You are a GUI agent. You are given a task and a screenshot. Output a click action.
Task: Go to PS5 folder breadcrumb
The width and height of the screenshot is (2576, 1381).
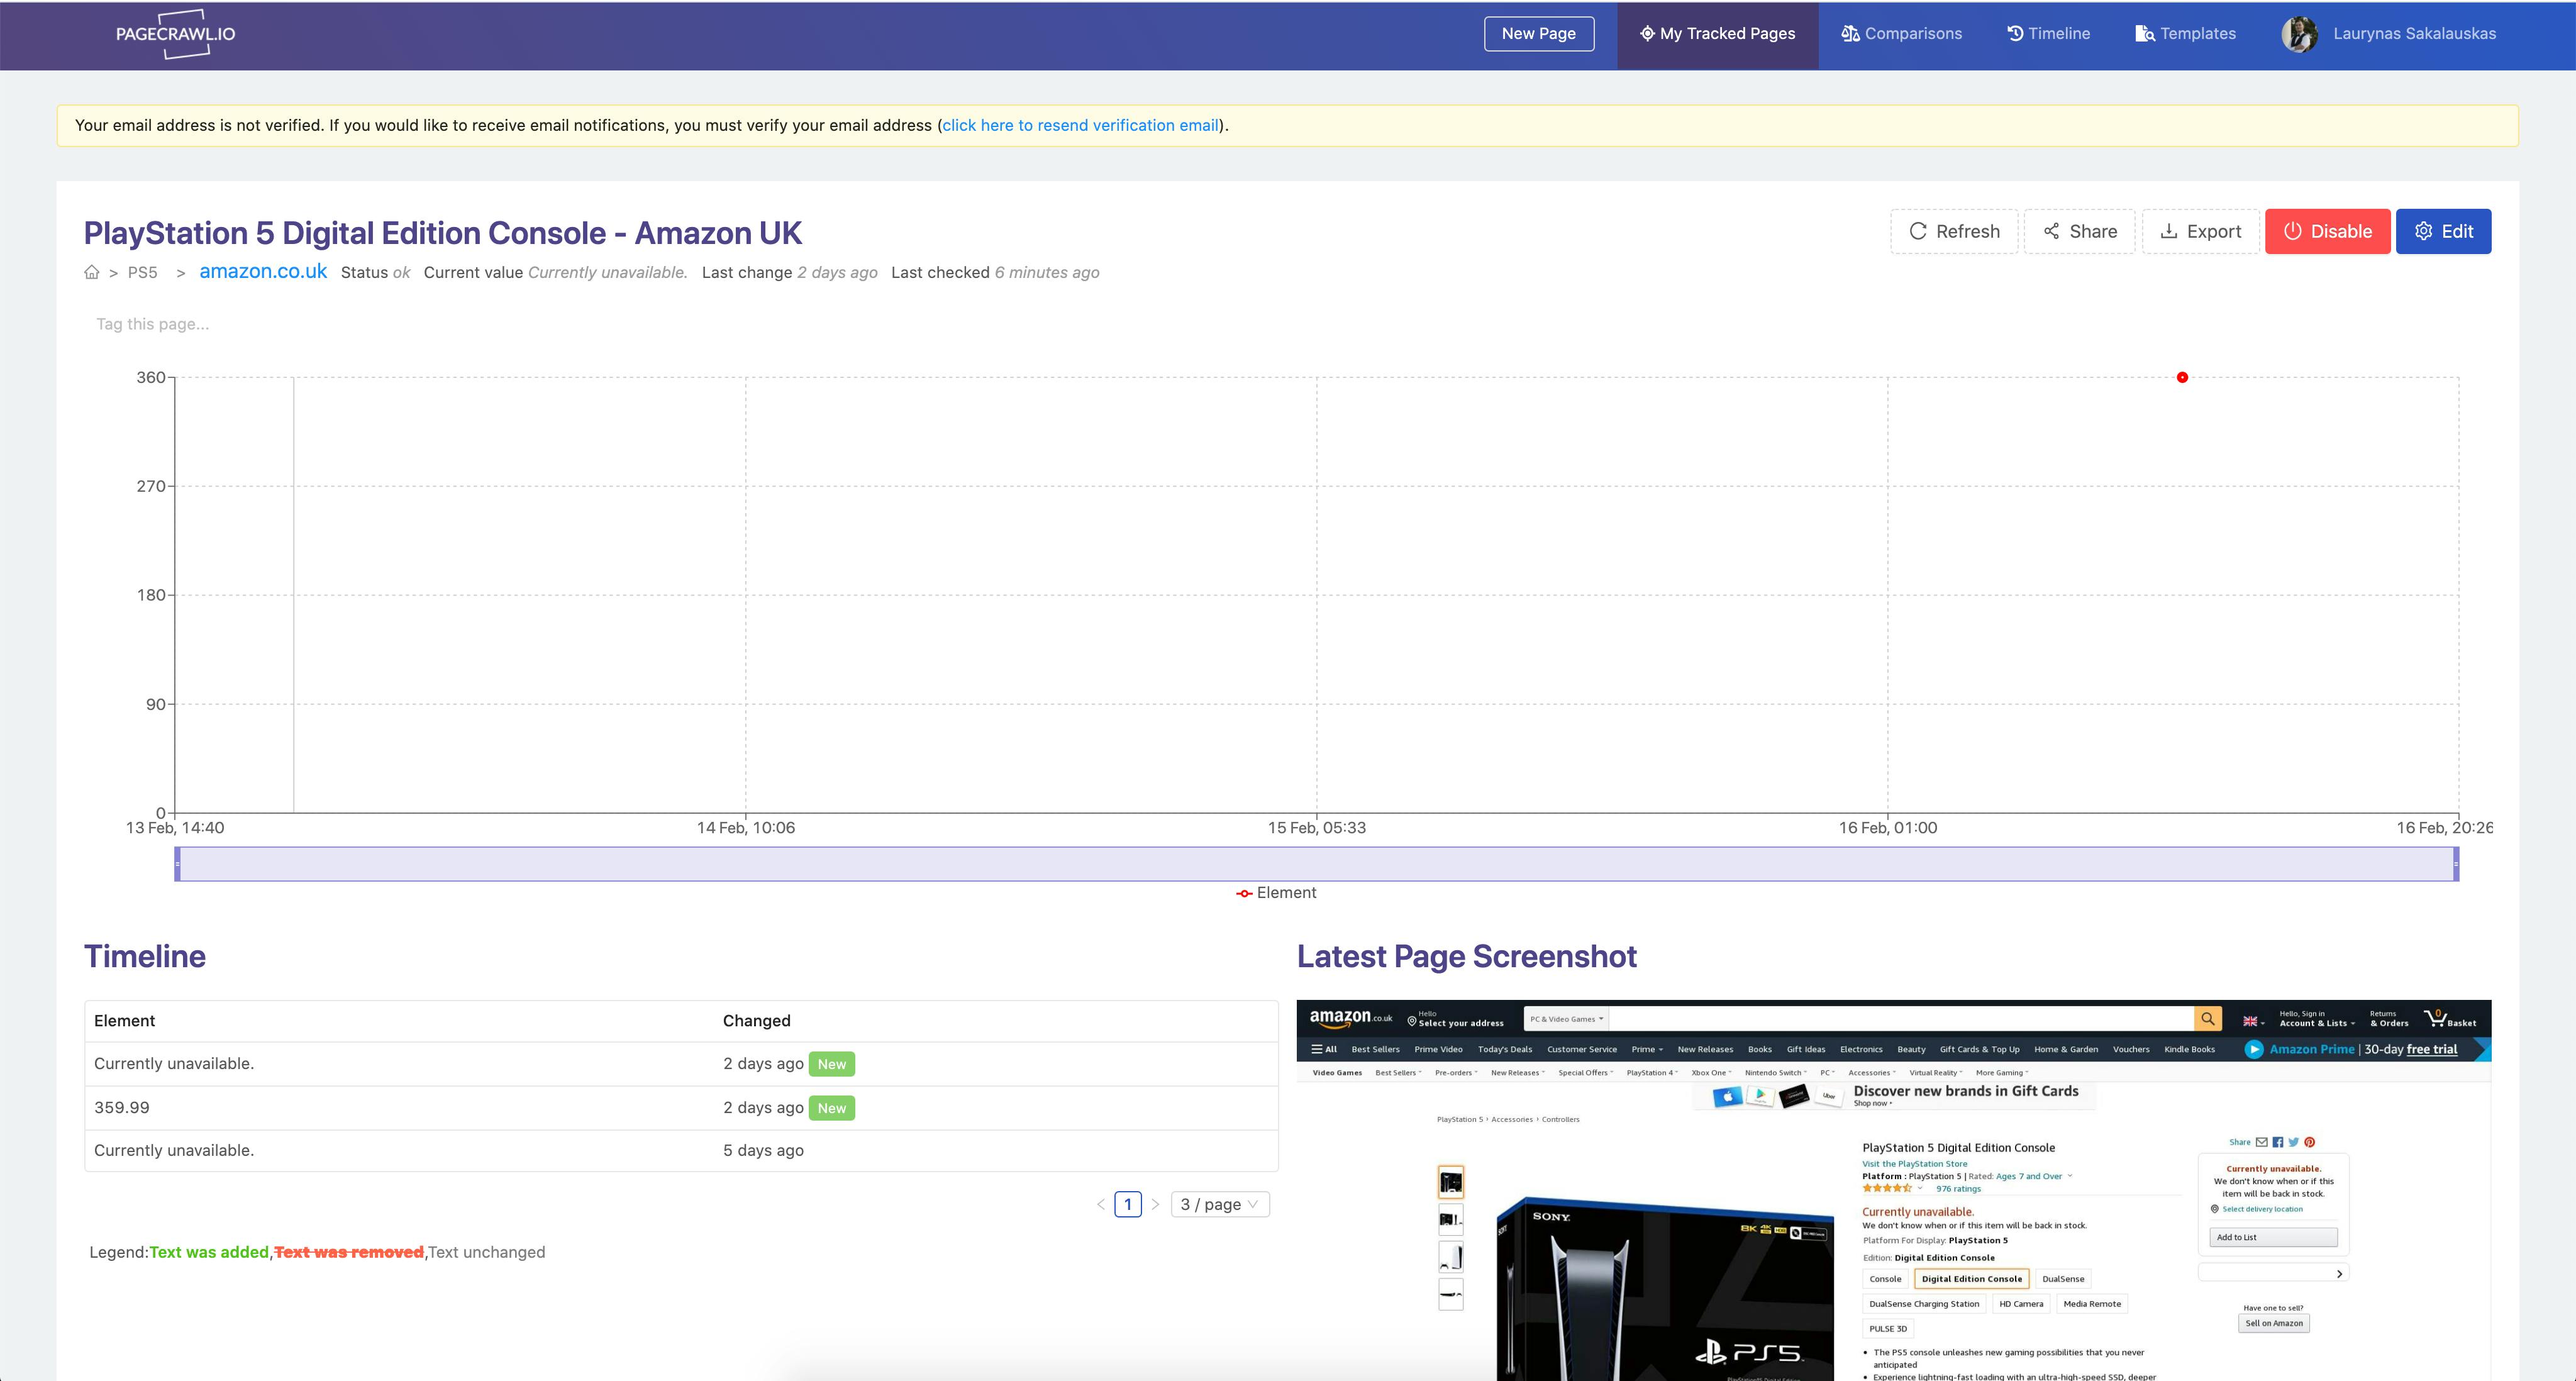click(x=143, y=272)
